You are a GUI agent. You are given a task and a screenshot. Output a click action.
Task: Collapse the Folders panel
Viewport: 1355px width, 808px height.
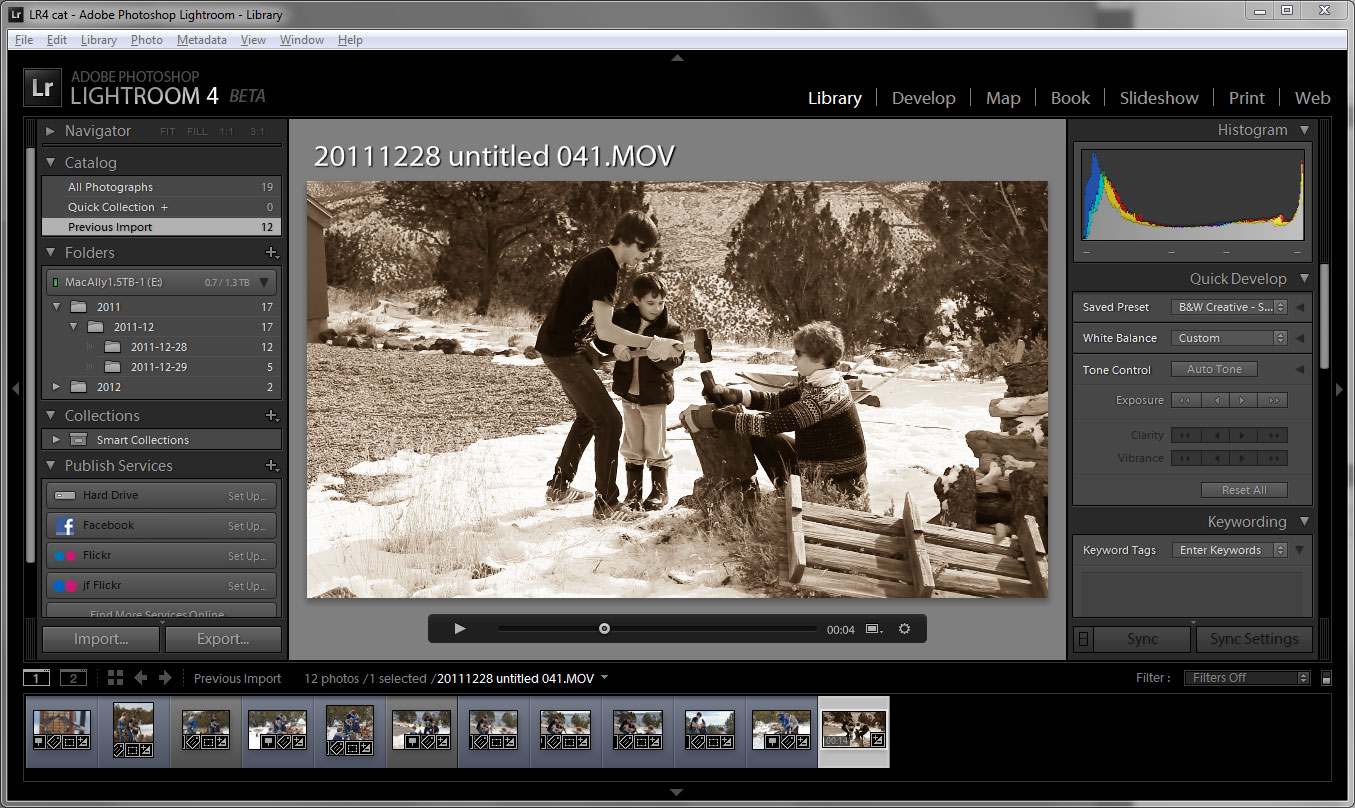51,253
